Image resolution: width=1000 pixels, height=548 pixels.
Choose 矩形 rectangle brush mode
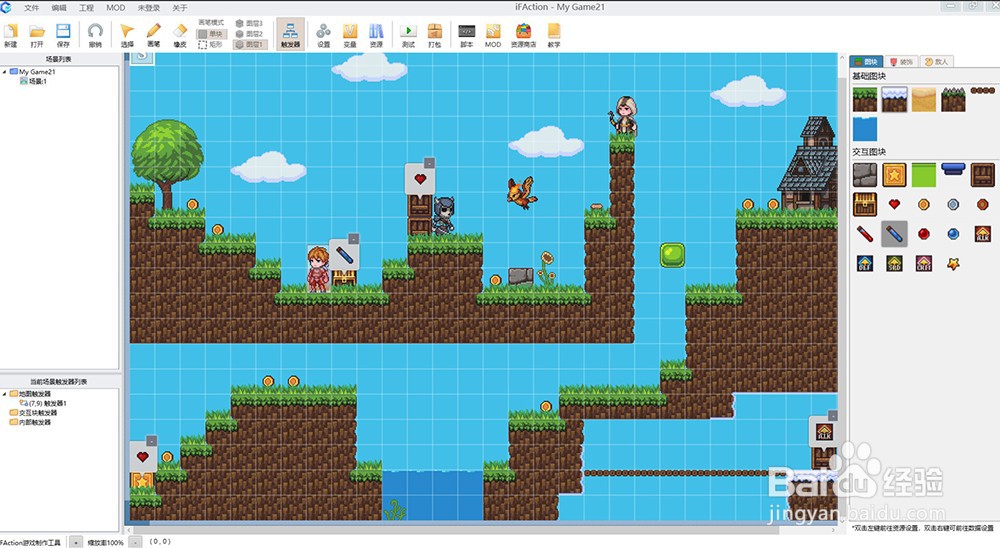click(211, 45)
